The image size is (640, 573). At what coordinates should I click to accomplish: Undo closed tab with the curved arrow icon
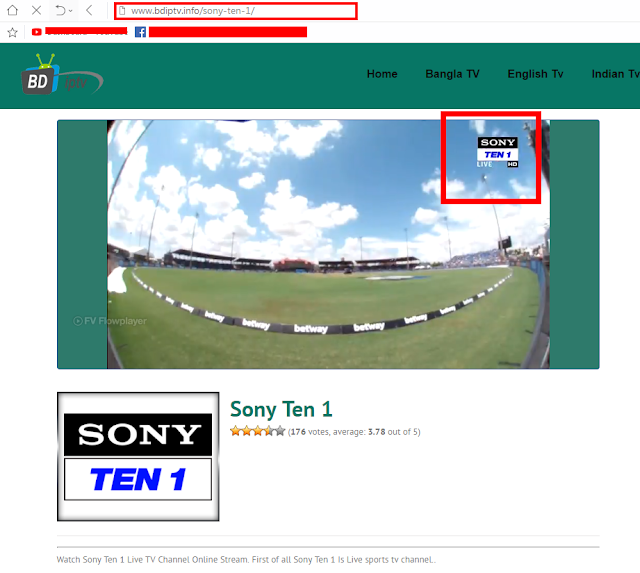60,10
